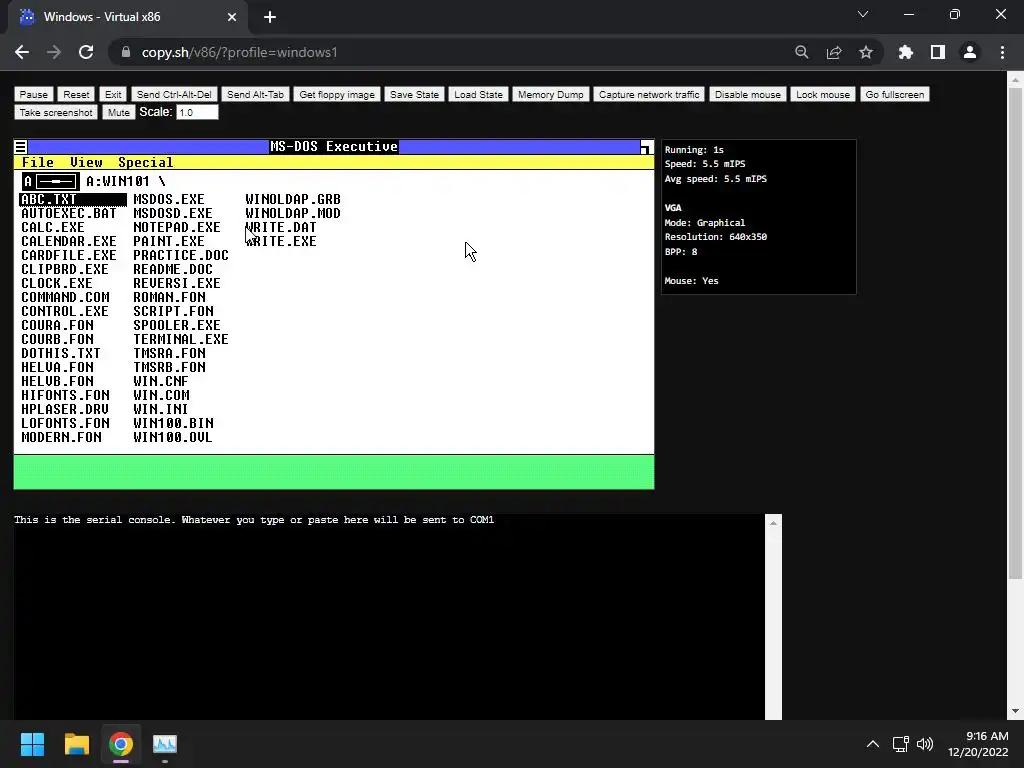Image resolution: width=1024 pixels, height=768 pixels.
Task: Click Send Alt-Tab
Action: point(255,95)
